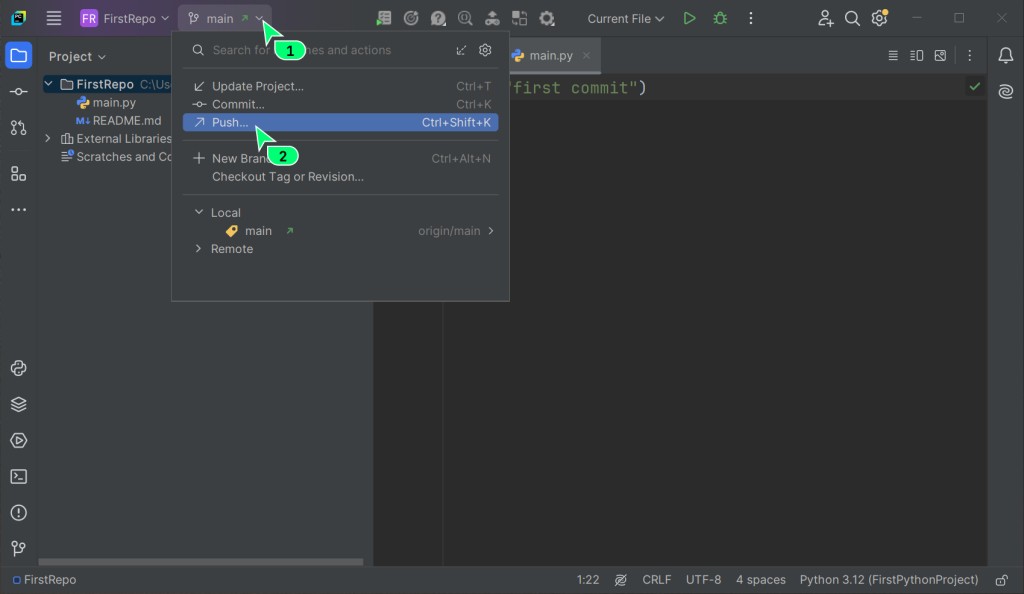Toggle the Project tool window folder icon
This screenshot has width=1024, height=594.
click(18, 56)
